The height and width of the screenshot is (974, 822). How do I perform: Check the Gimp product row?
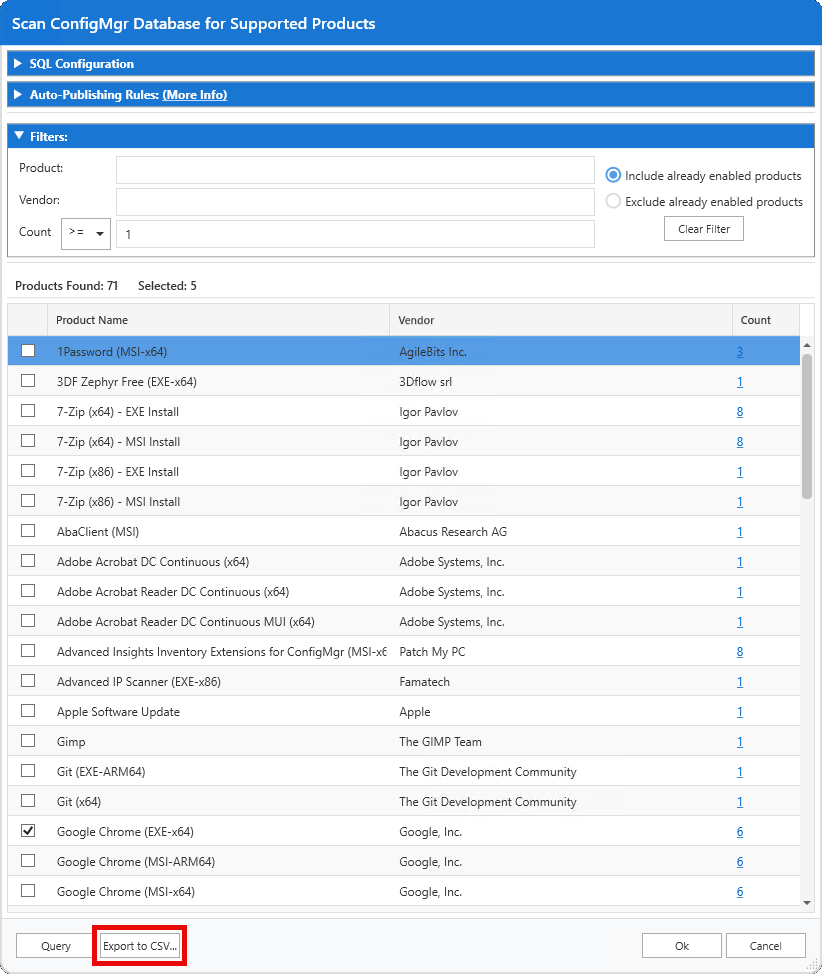tap(28, 741)
